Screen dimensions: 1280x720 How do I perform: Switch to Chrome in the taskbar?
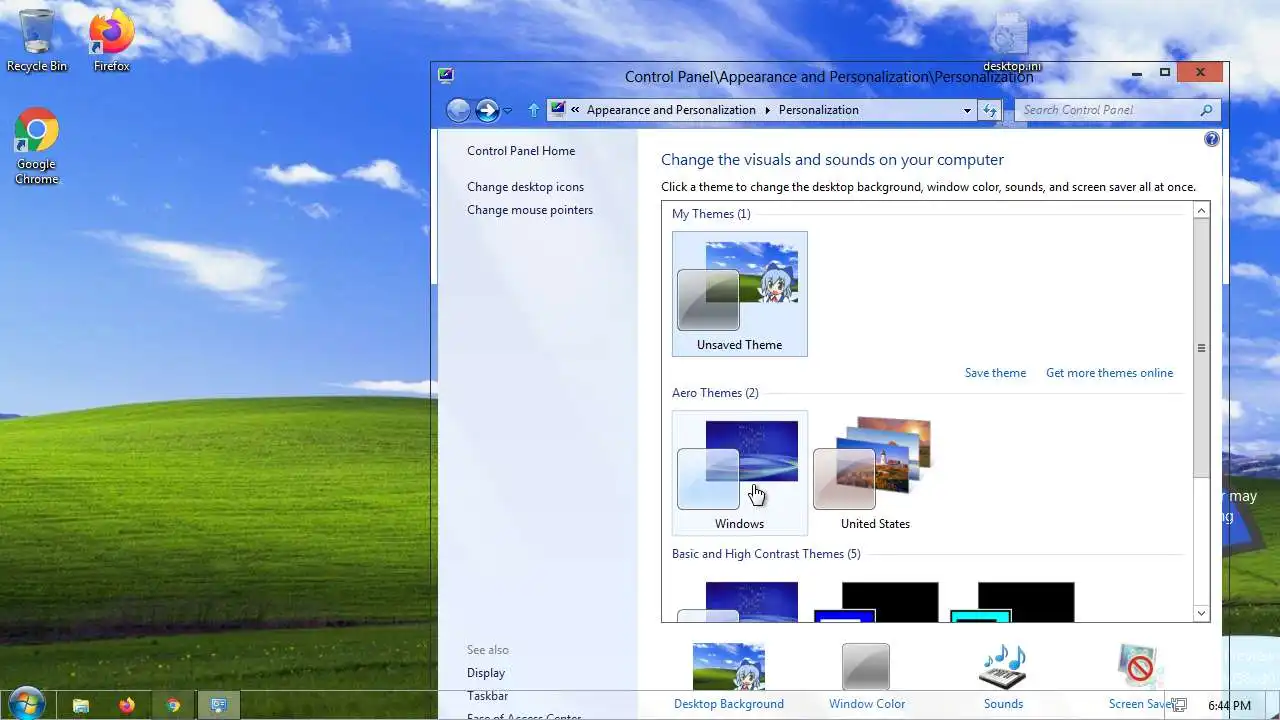(x=173, y=705)
